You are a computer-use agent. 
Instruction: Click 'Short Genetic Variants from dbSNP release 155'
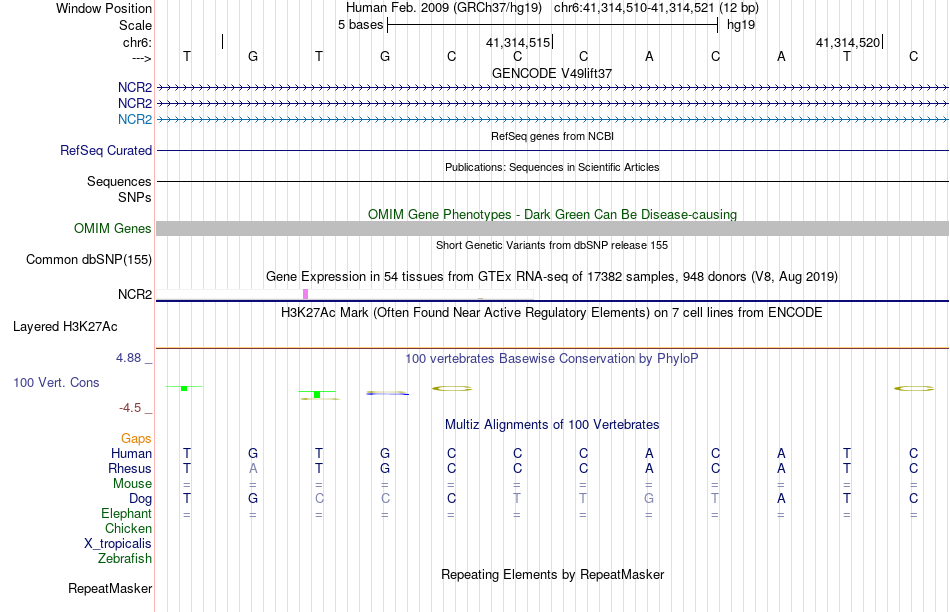click(x=552, y=245)
